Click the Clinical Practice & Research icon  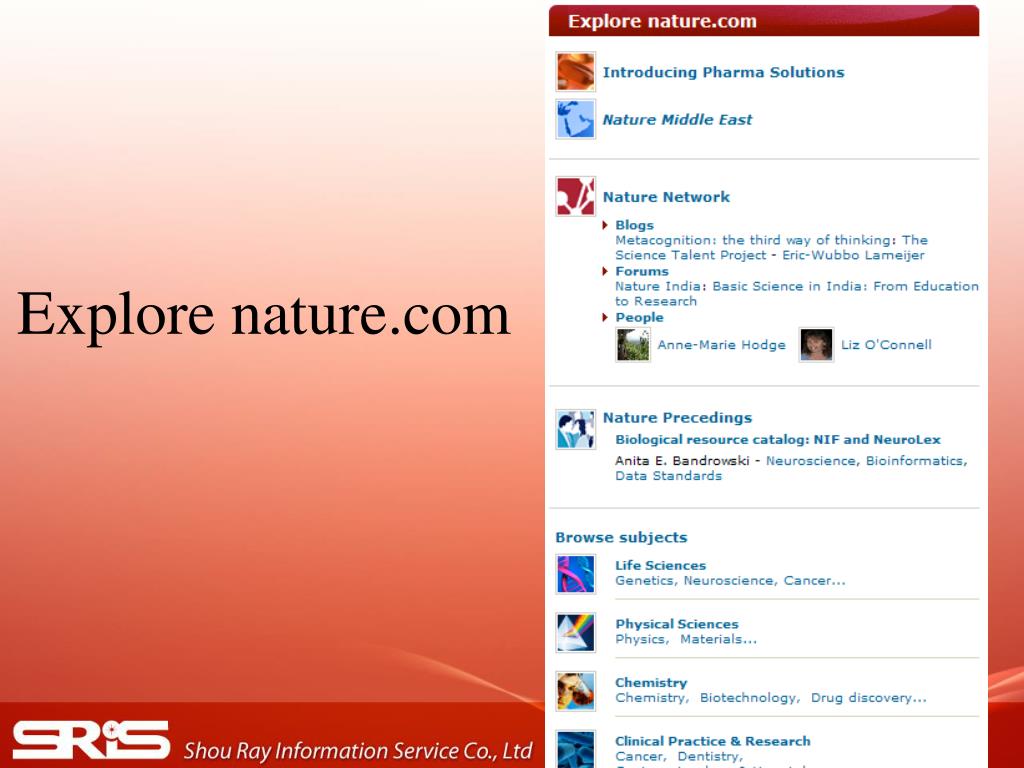pos(575,749)
